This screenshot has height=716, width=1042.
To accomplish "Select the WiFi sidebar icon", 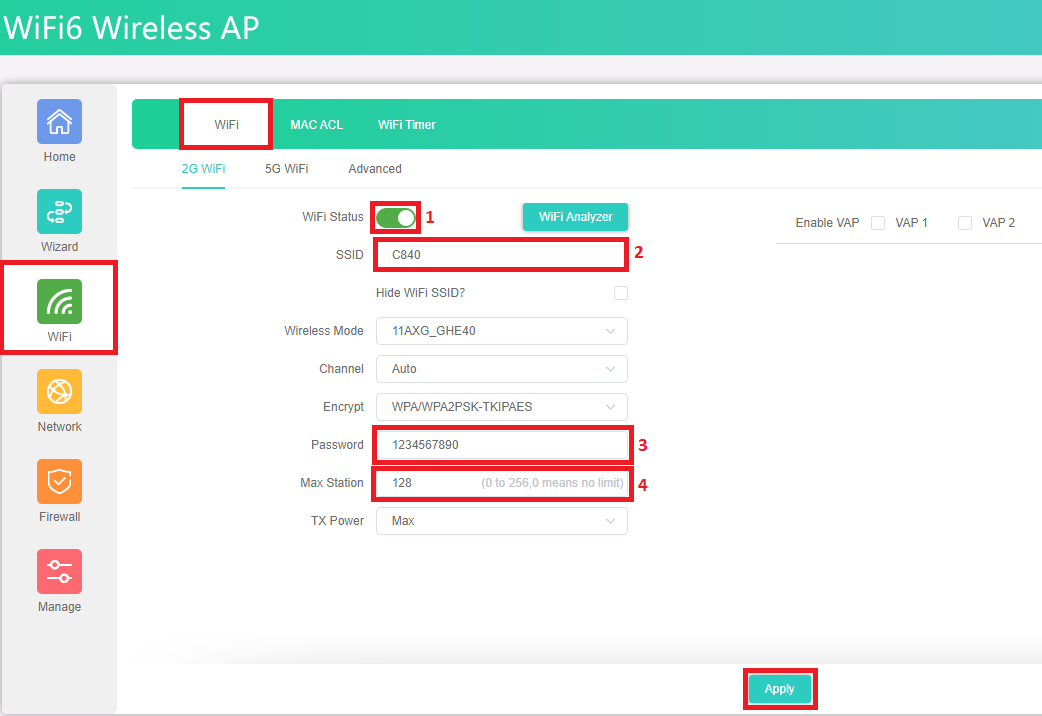I will point(59,302).
